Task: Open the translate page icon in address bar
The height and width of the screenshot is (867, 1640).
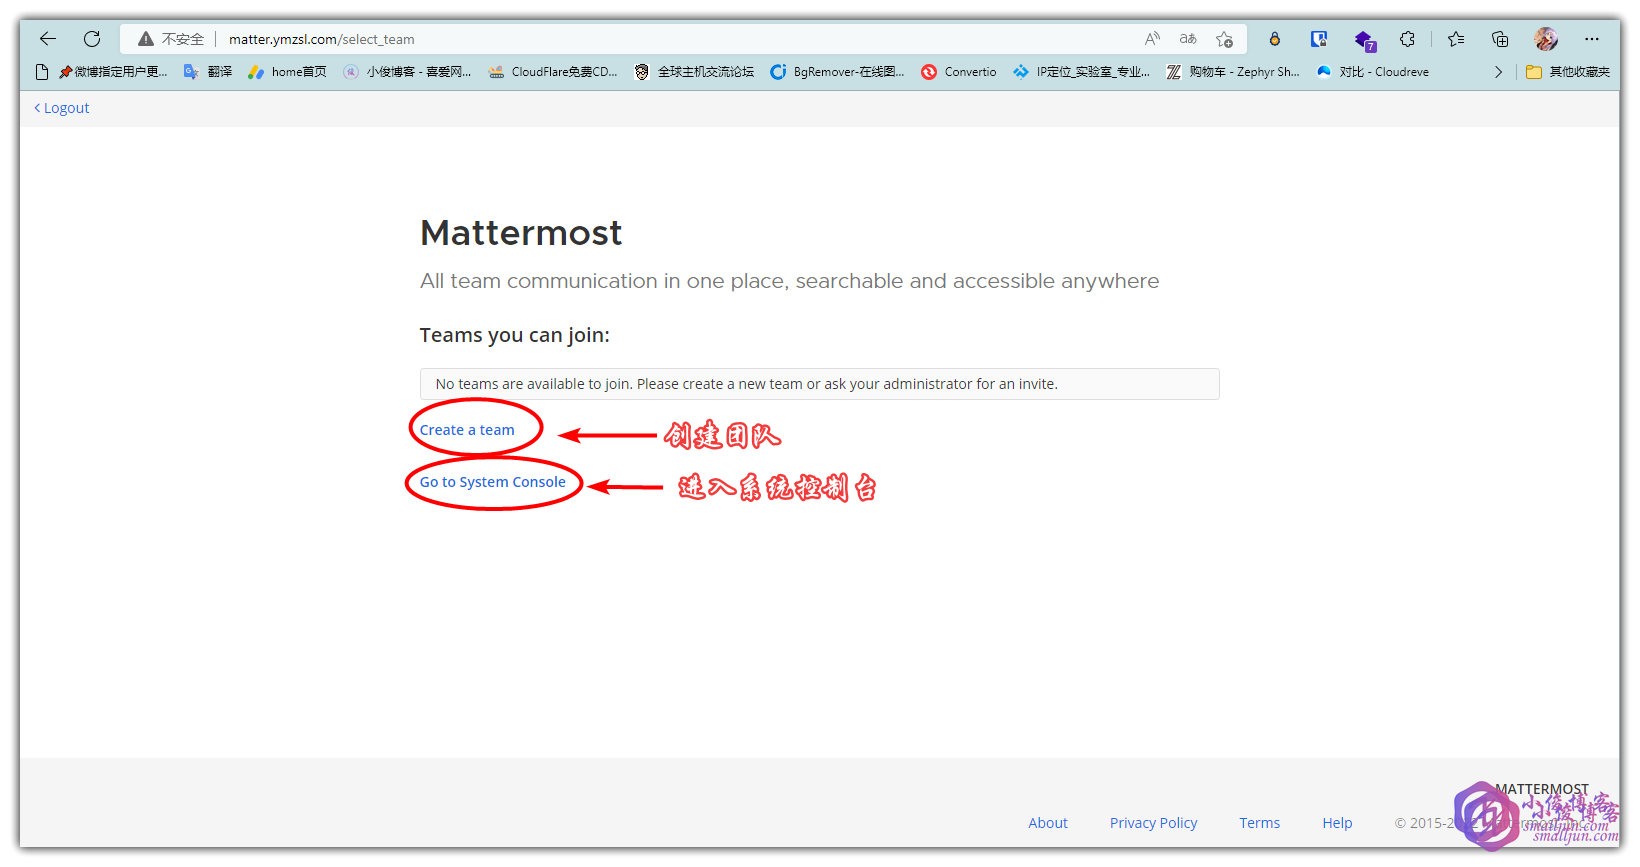Action: click(1188, 39)
